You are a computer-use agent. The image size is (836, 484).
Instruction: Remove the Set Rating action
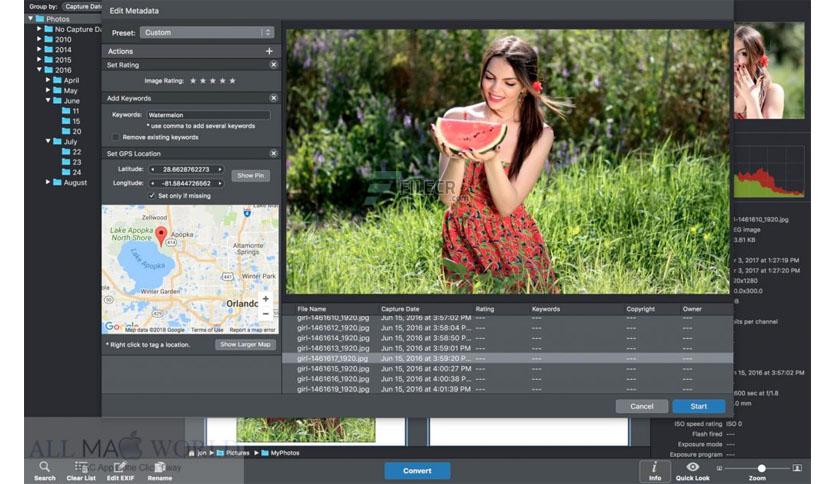[274, 64]
